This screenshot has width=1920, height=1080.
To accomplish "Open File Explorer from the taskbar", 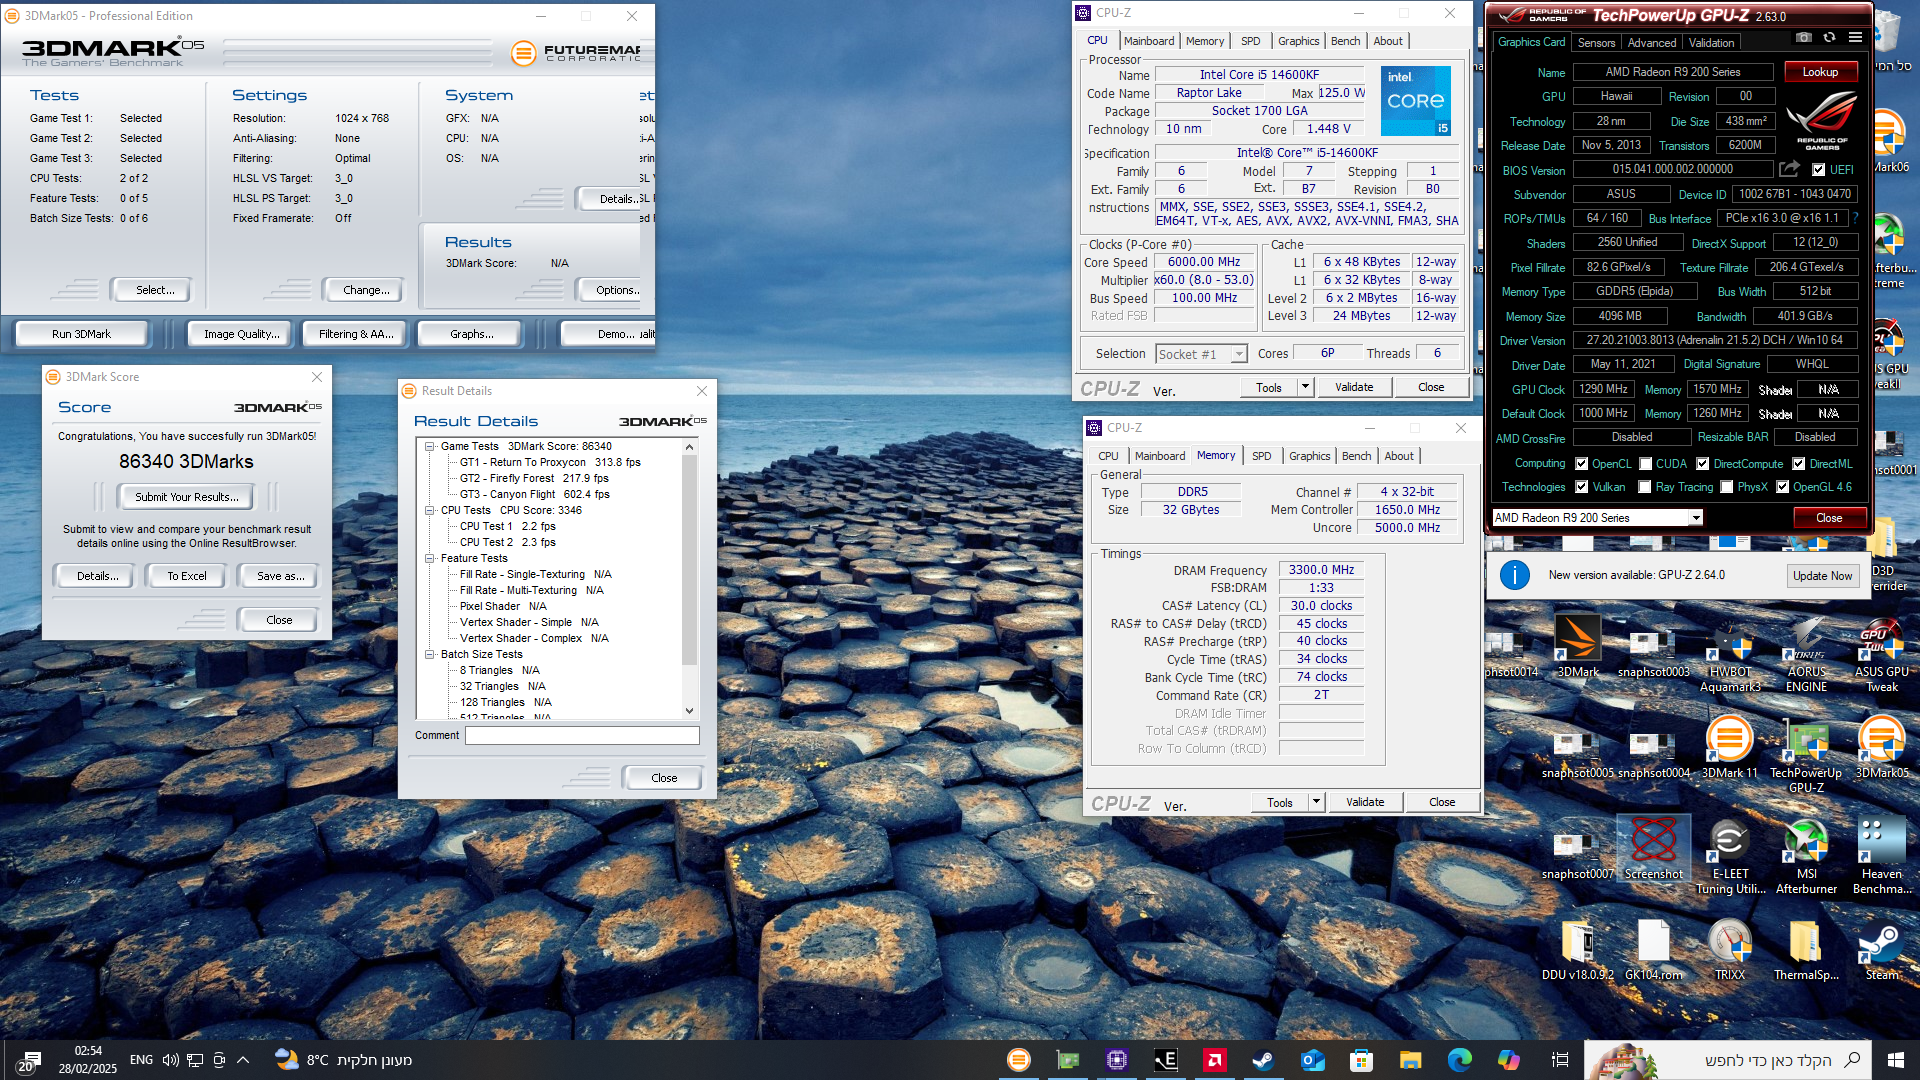I will [x=1410, y=1060].
